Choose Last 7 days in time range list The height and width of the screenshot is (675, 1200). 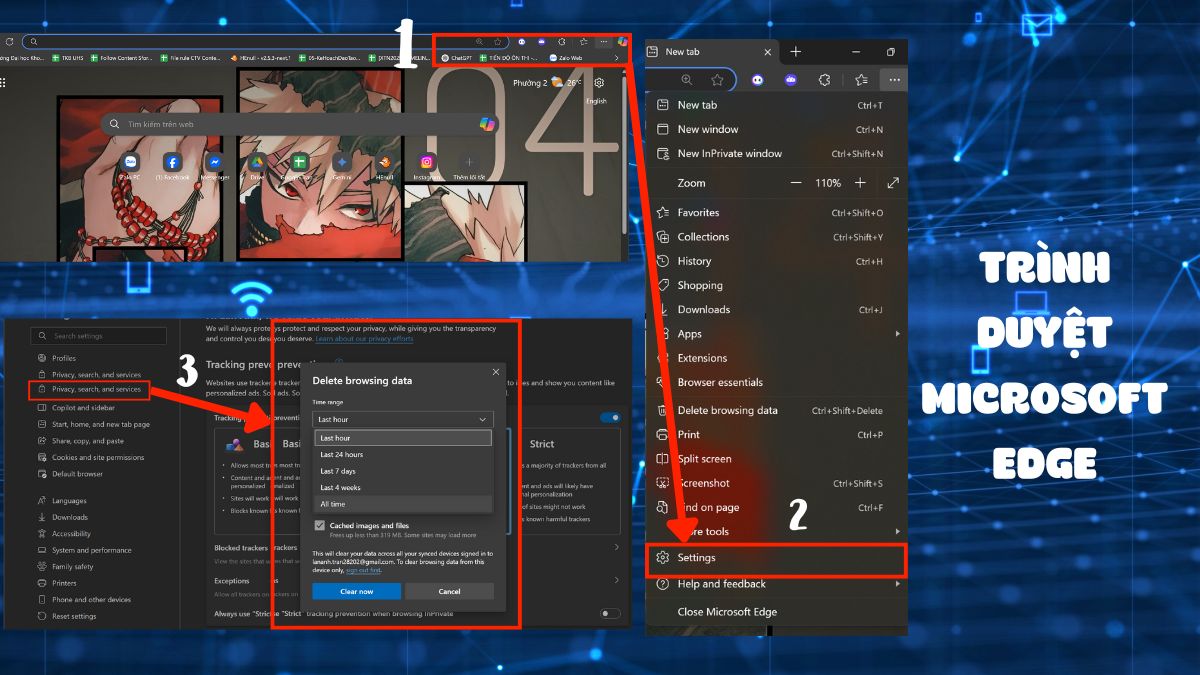(x=403, y=471)
